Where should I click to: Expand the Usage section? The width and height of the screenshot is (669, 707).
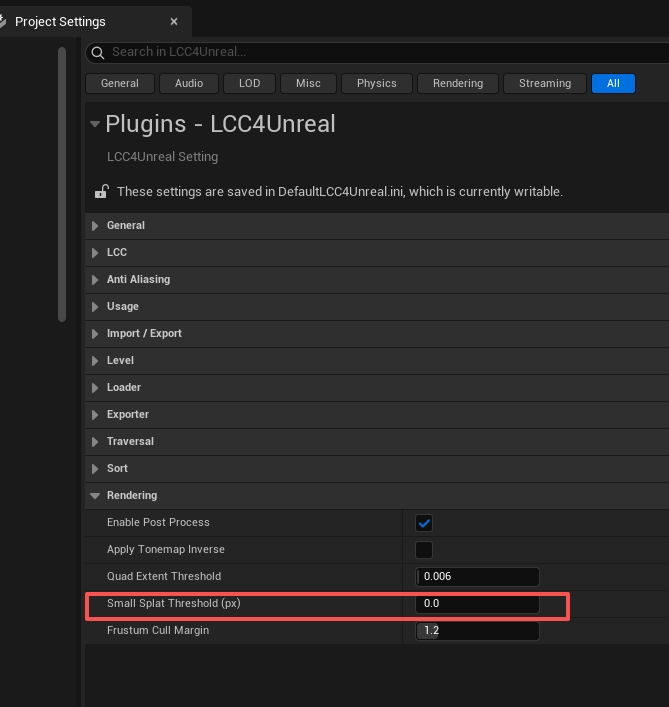pyautogui.click(x=95, y=307)
